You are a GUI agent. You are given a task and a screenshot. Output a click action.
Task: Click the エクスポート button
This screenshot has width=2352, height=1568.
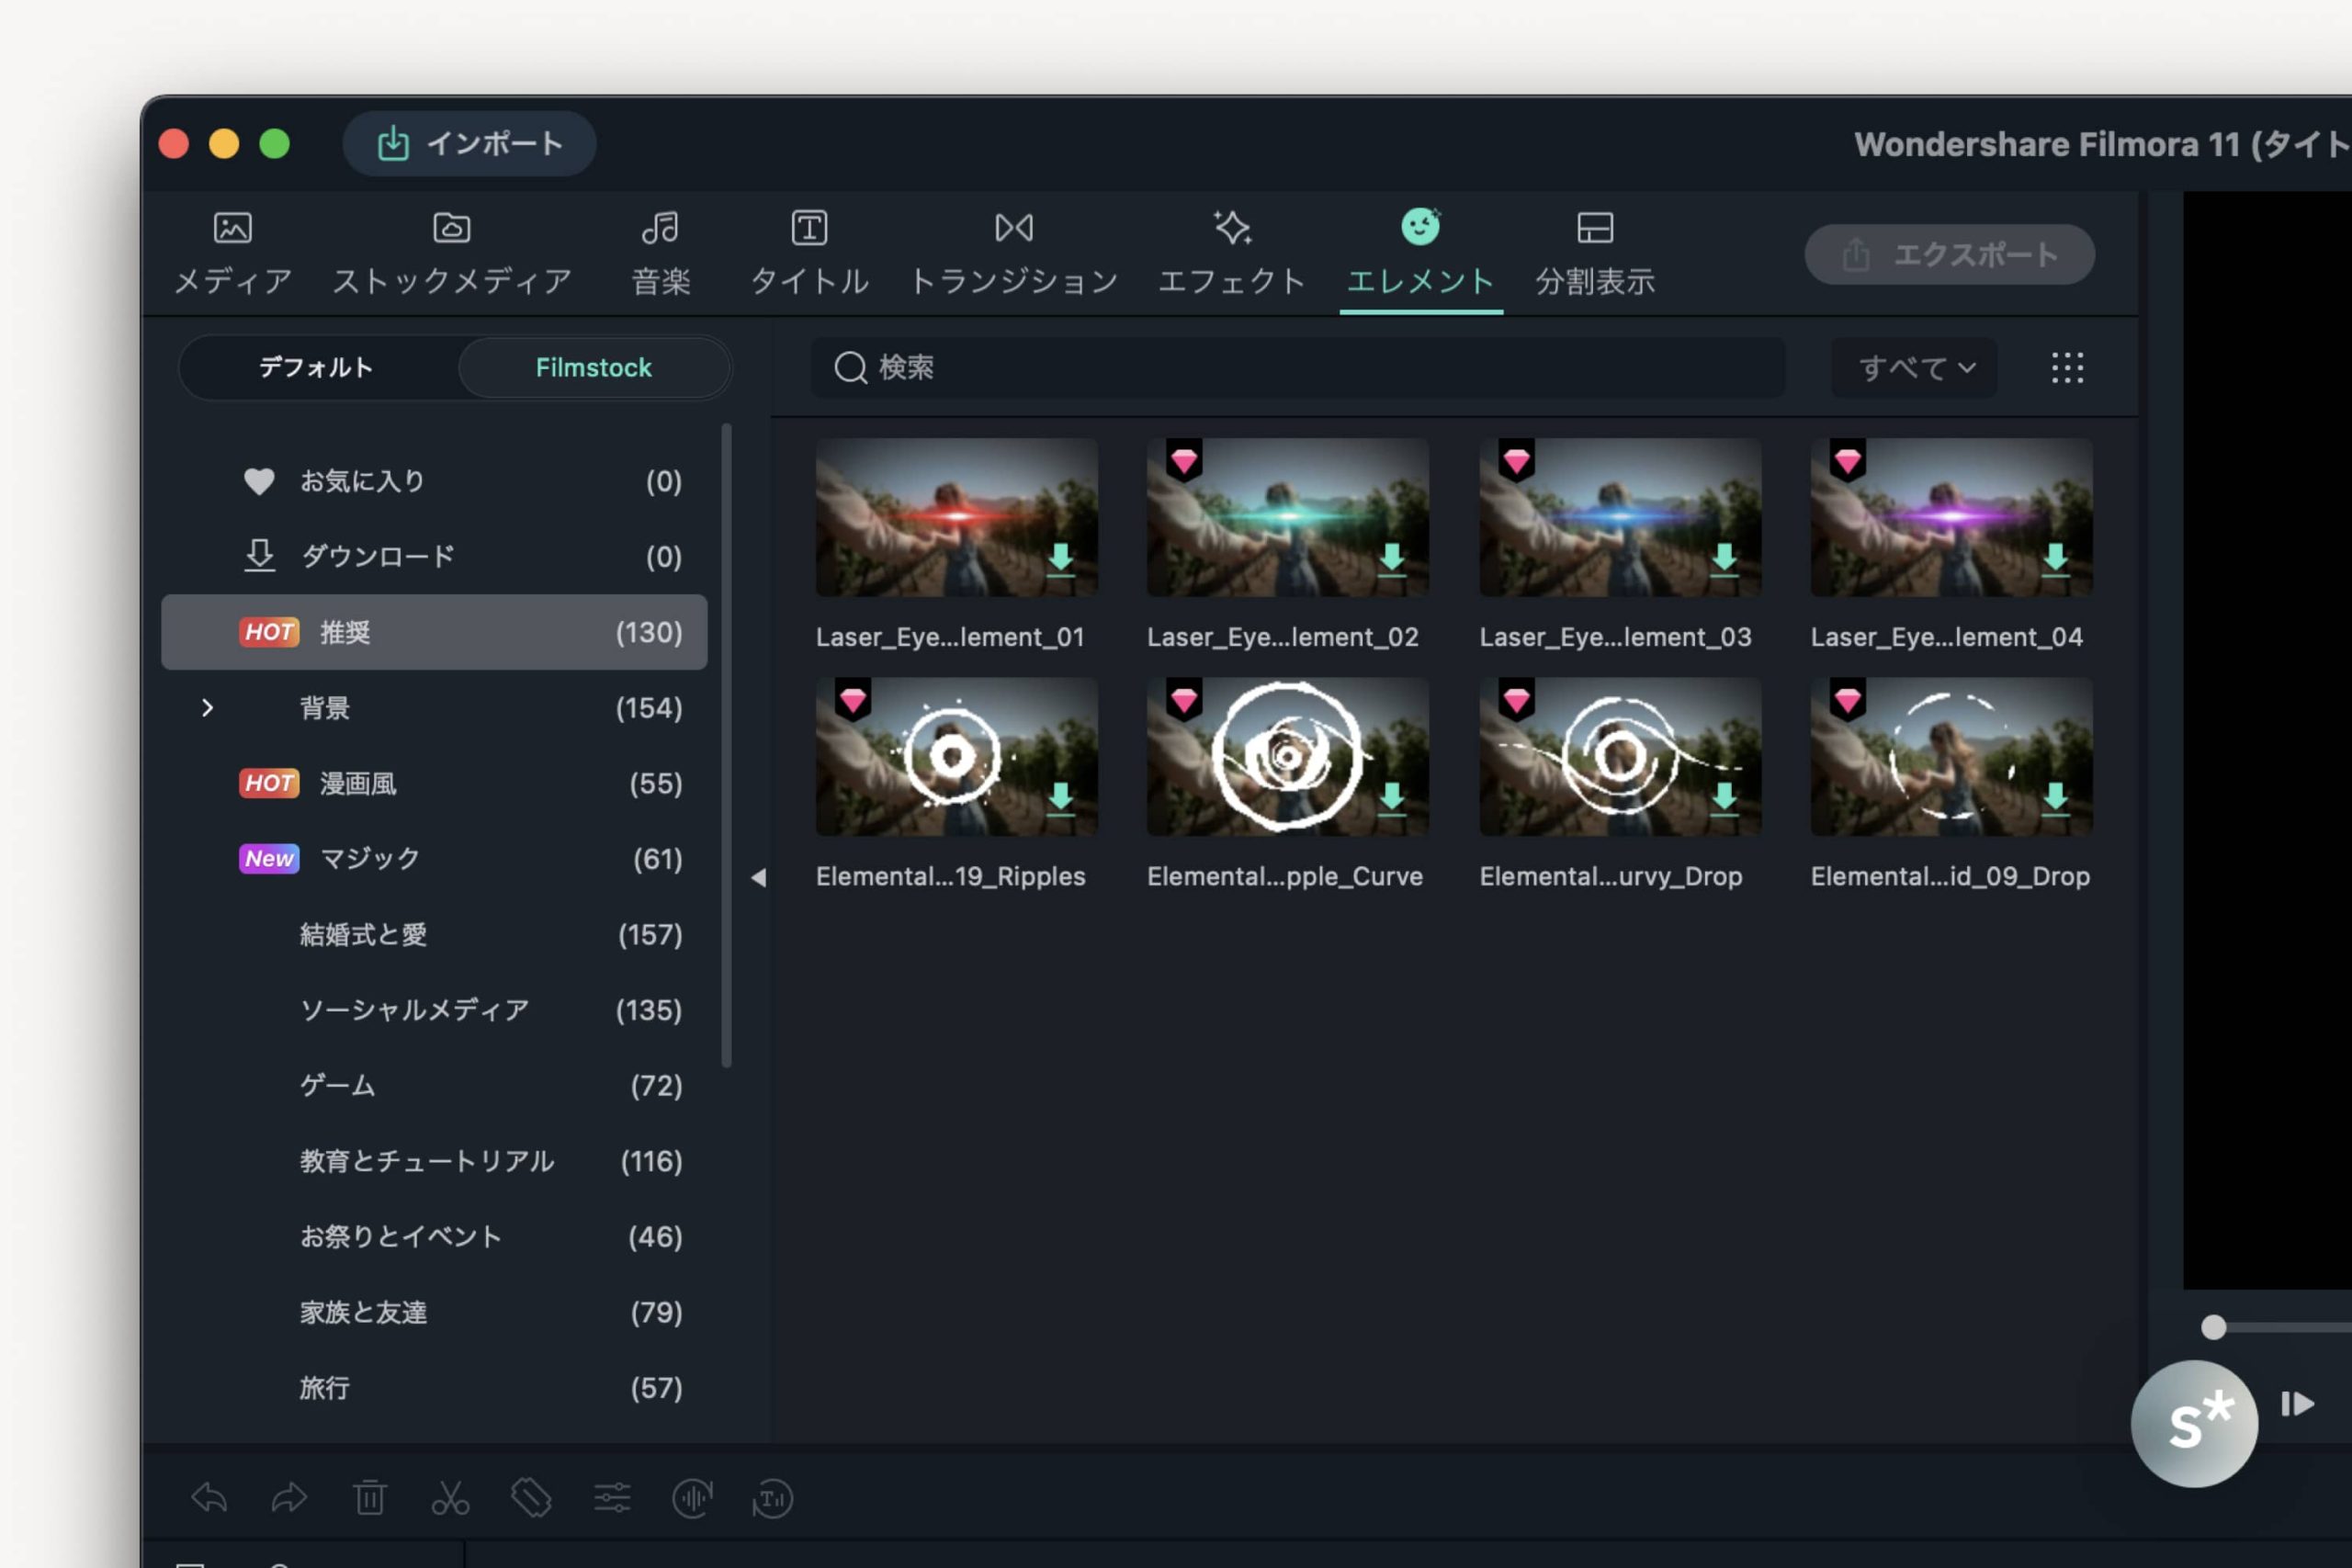(x=1949, y=254)
